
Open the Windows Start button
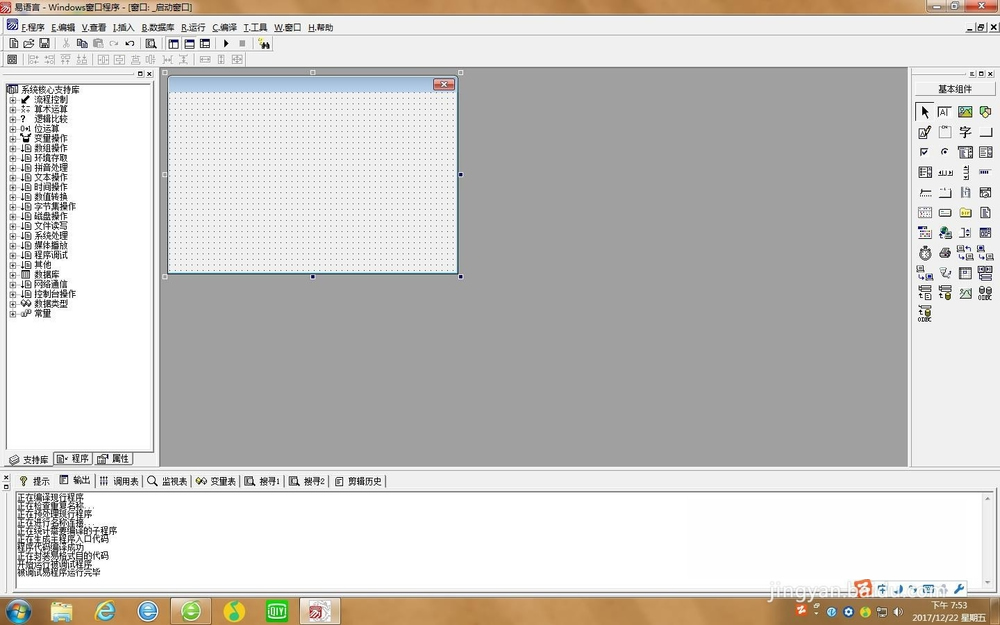[17, 612]
